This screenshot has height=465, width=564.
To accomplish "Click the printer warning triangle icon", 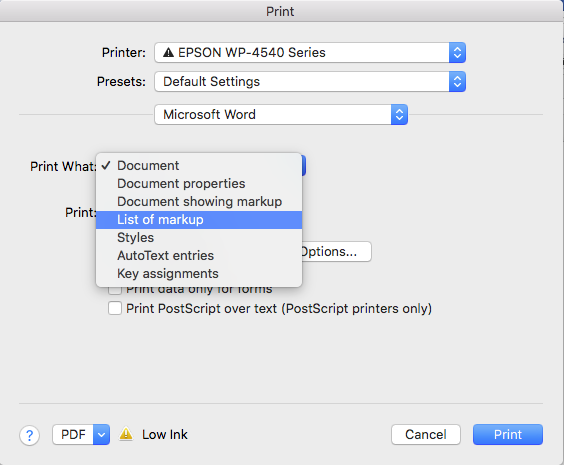I will pyautogui.click(x=168, y=53).
